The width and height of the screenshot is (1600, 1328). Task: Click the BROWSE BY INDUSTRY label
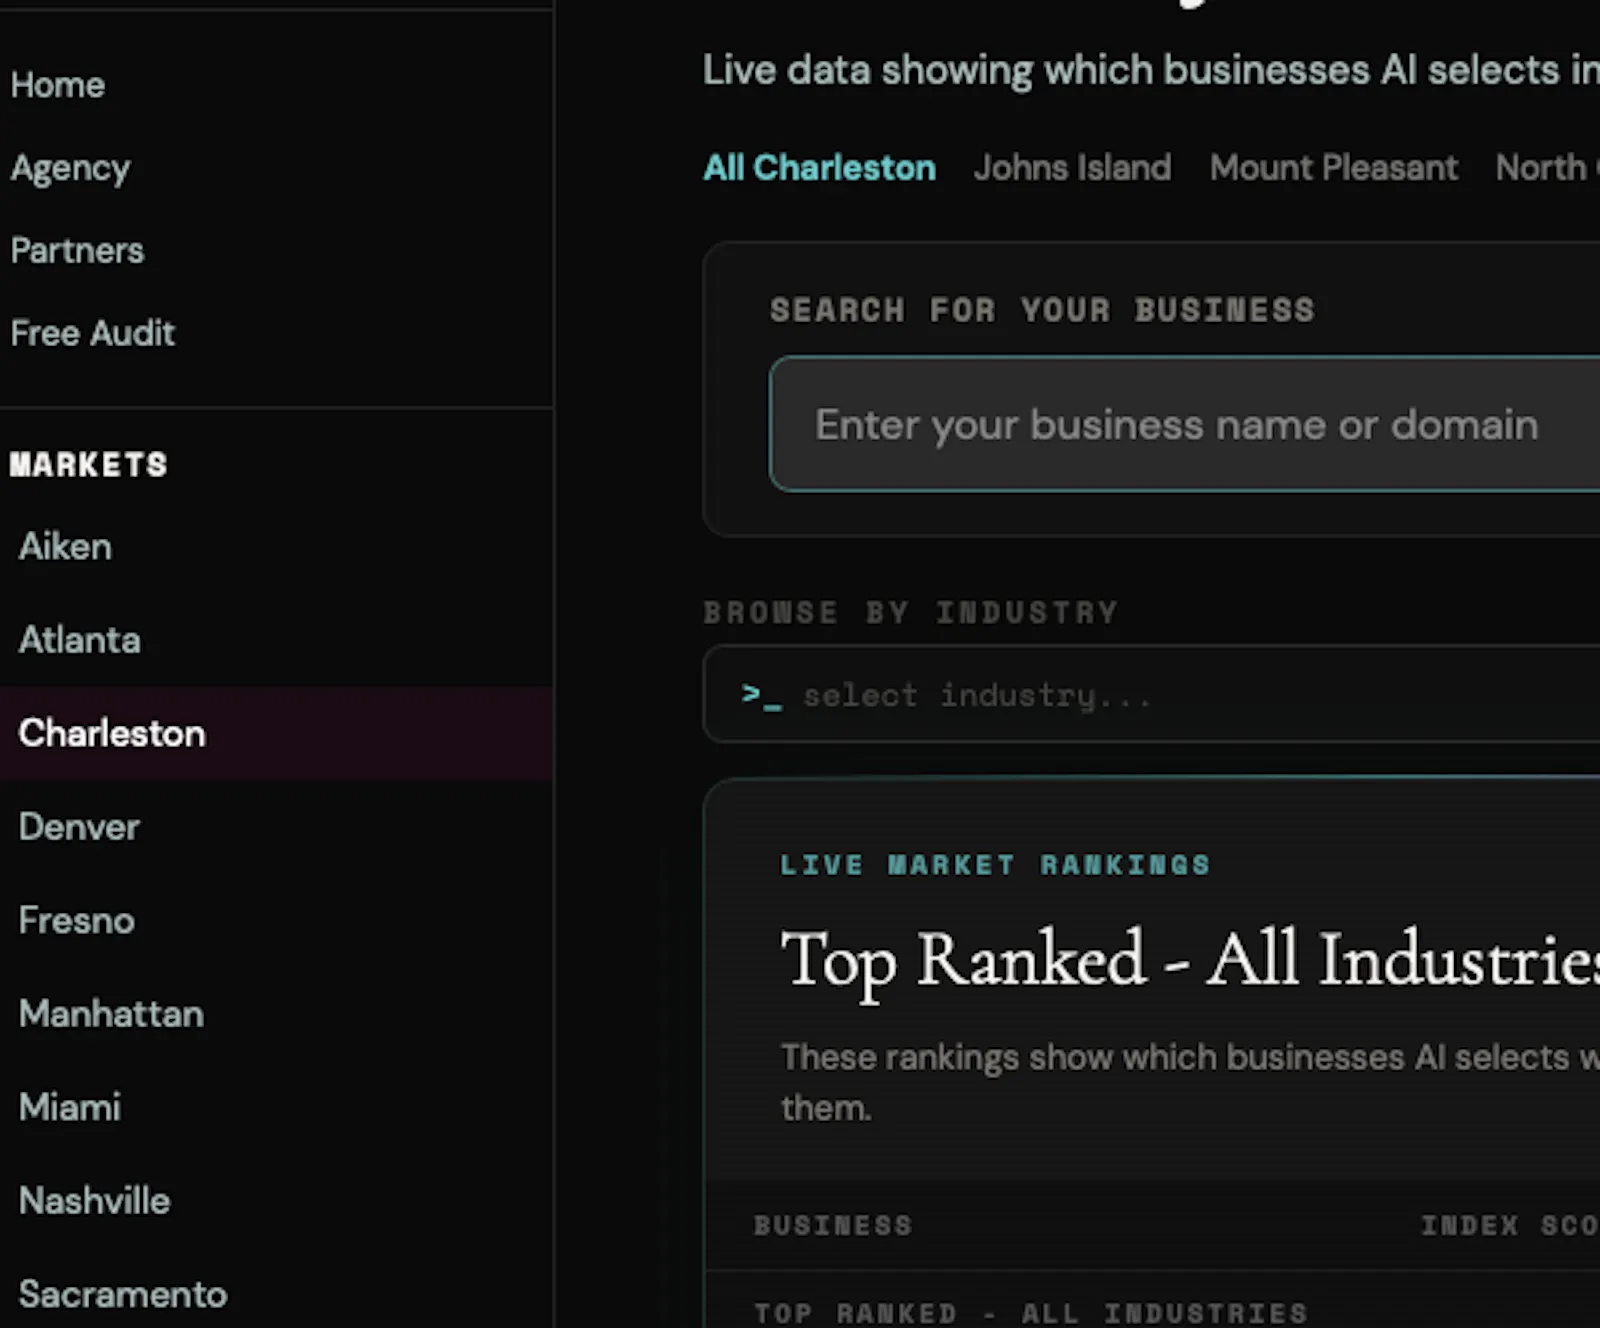click(911, 612)
